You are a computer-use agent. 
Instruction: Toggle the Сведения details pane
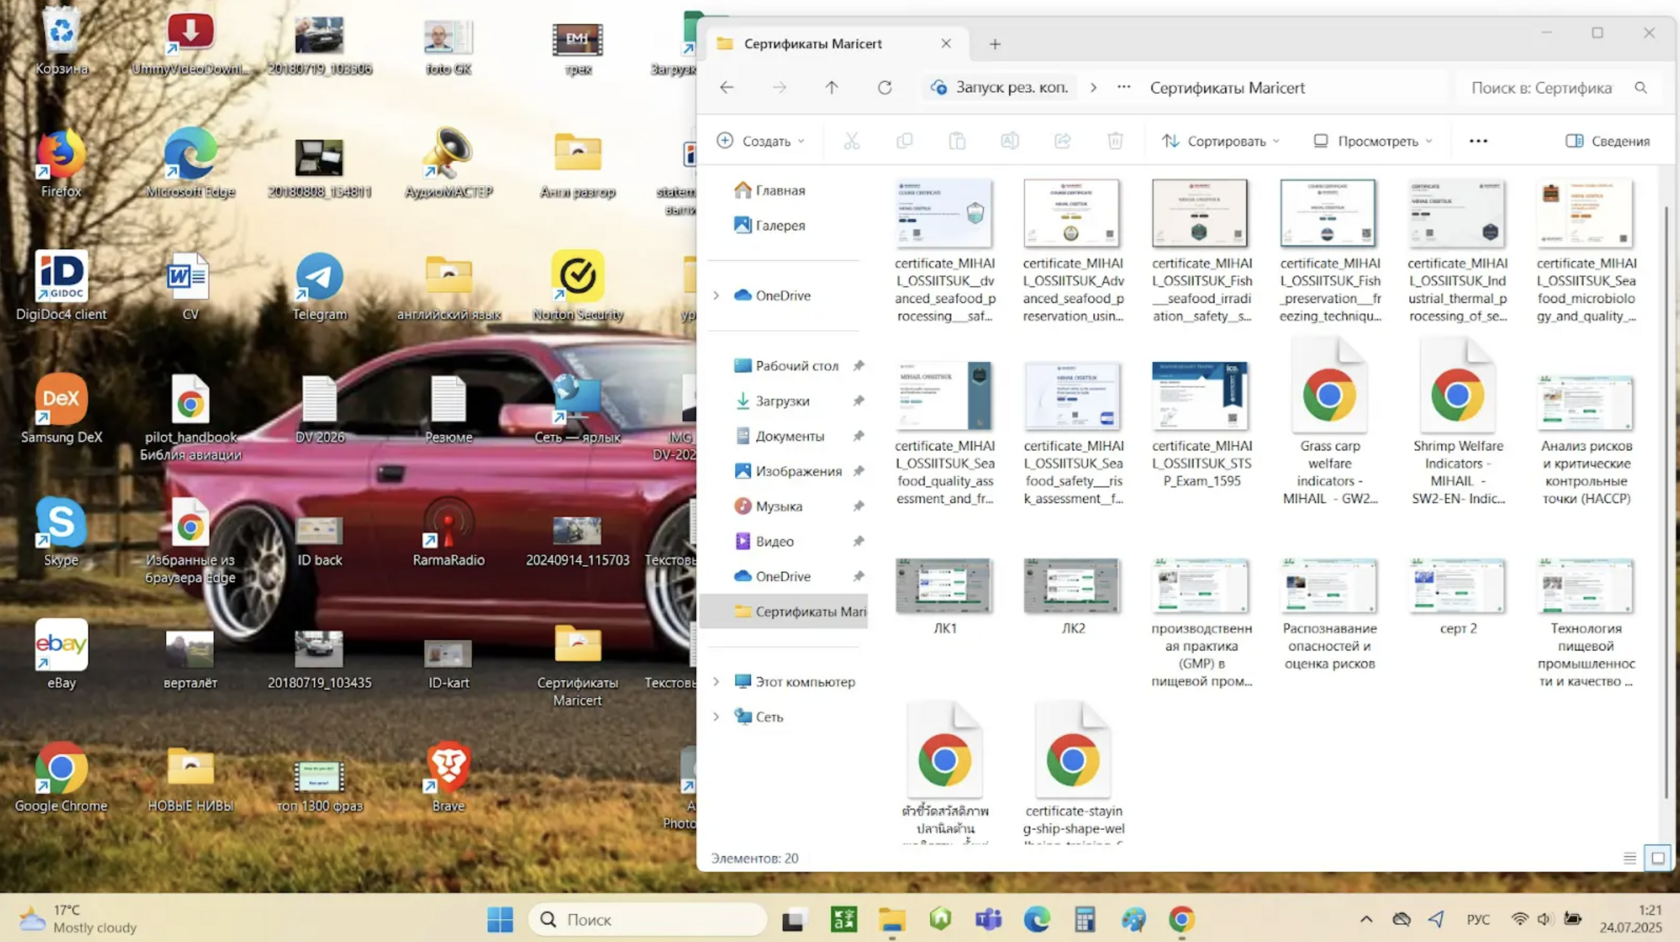click(1608, 141)
